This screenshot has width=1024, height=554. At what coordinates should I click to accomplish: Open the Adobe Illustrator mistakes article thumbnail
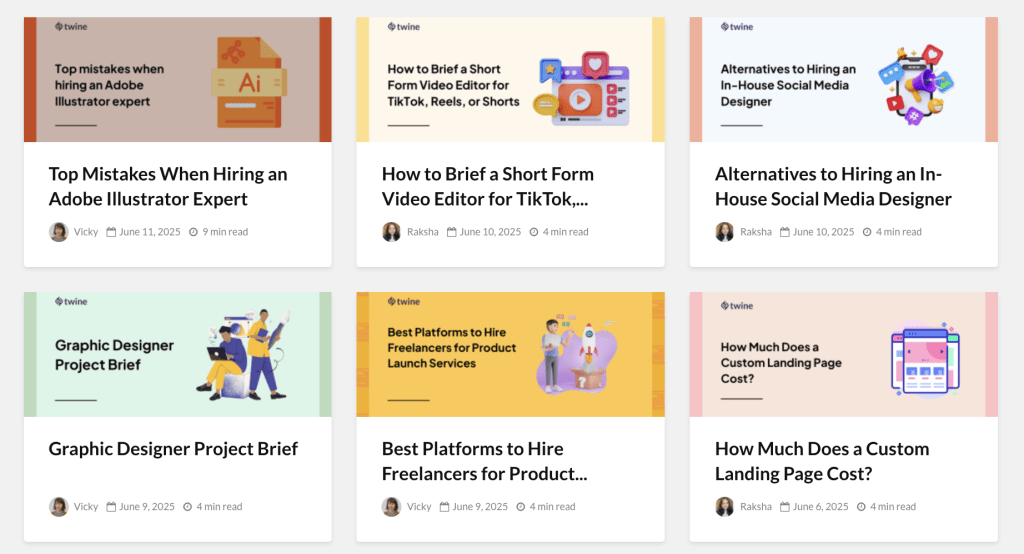click(x=177, y=80)
